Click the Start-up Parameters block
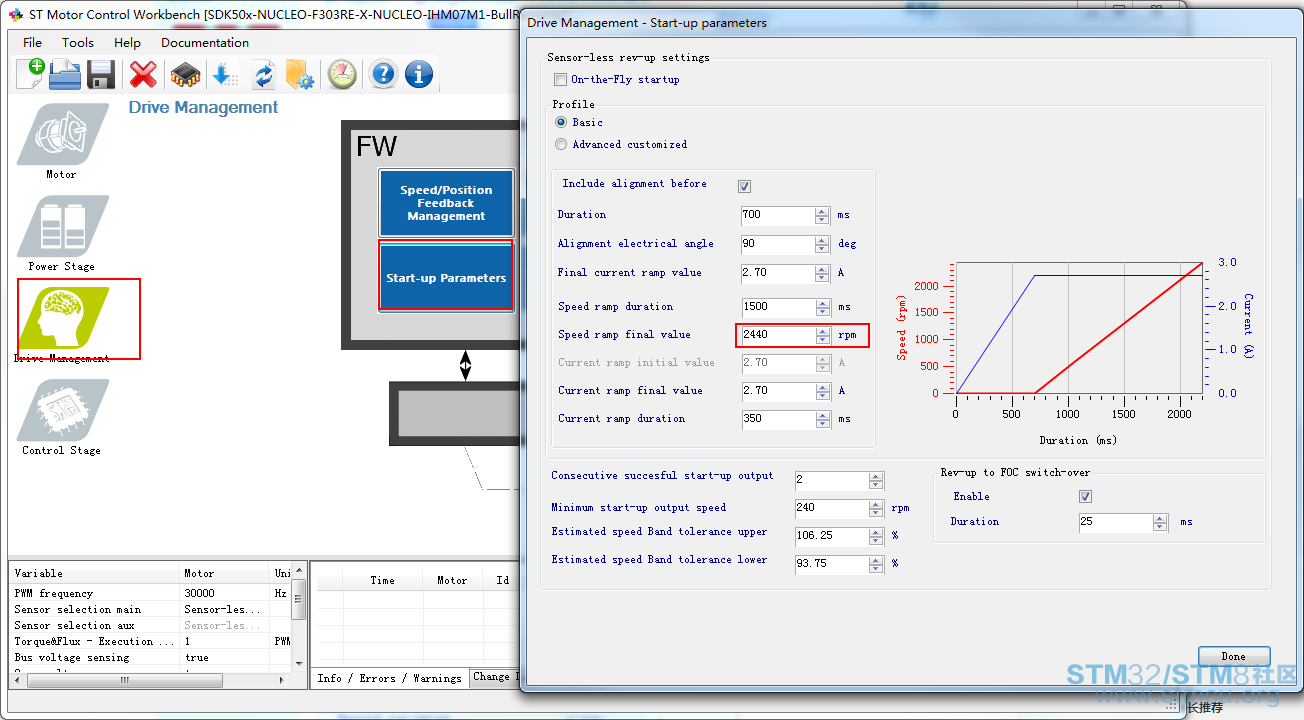1304x720 pixels. (446, 277)
